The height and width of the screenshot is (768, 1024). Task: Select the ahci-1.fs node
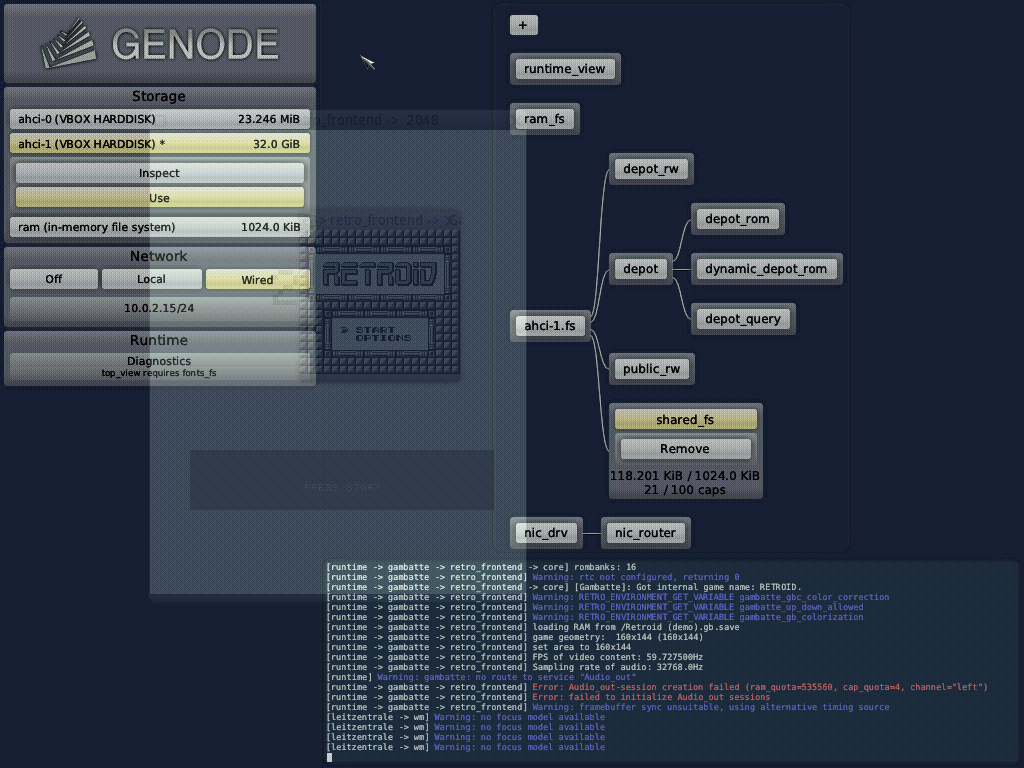pos(549,325)
